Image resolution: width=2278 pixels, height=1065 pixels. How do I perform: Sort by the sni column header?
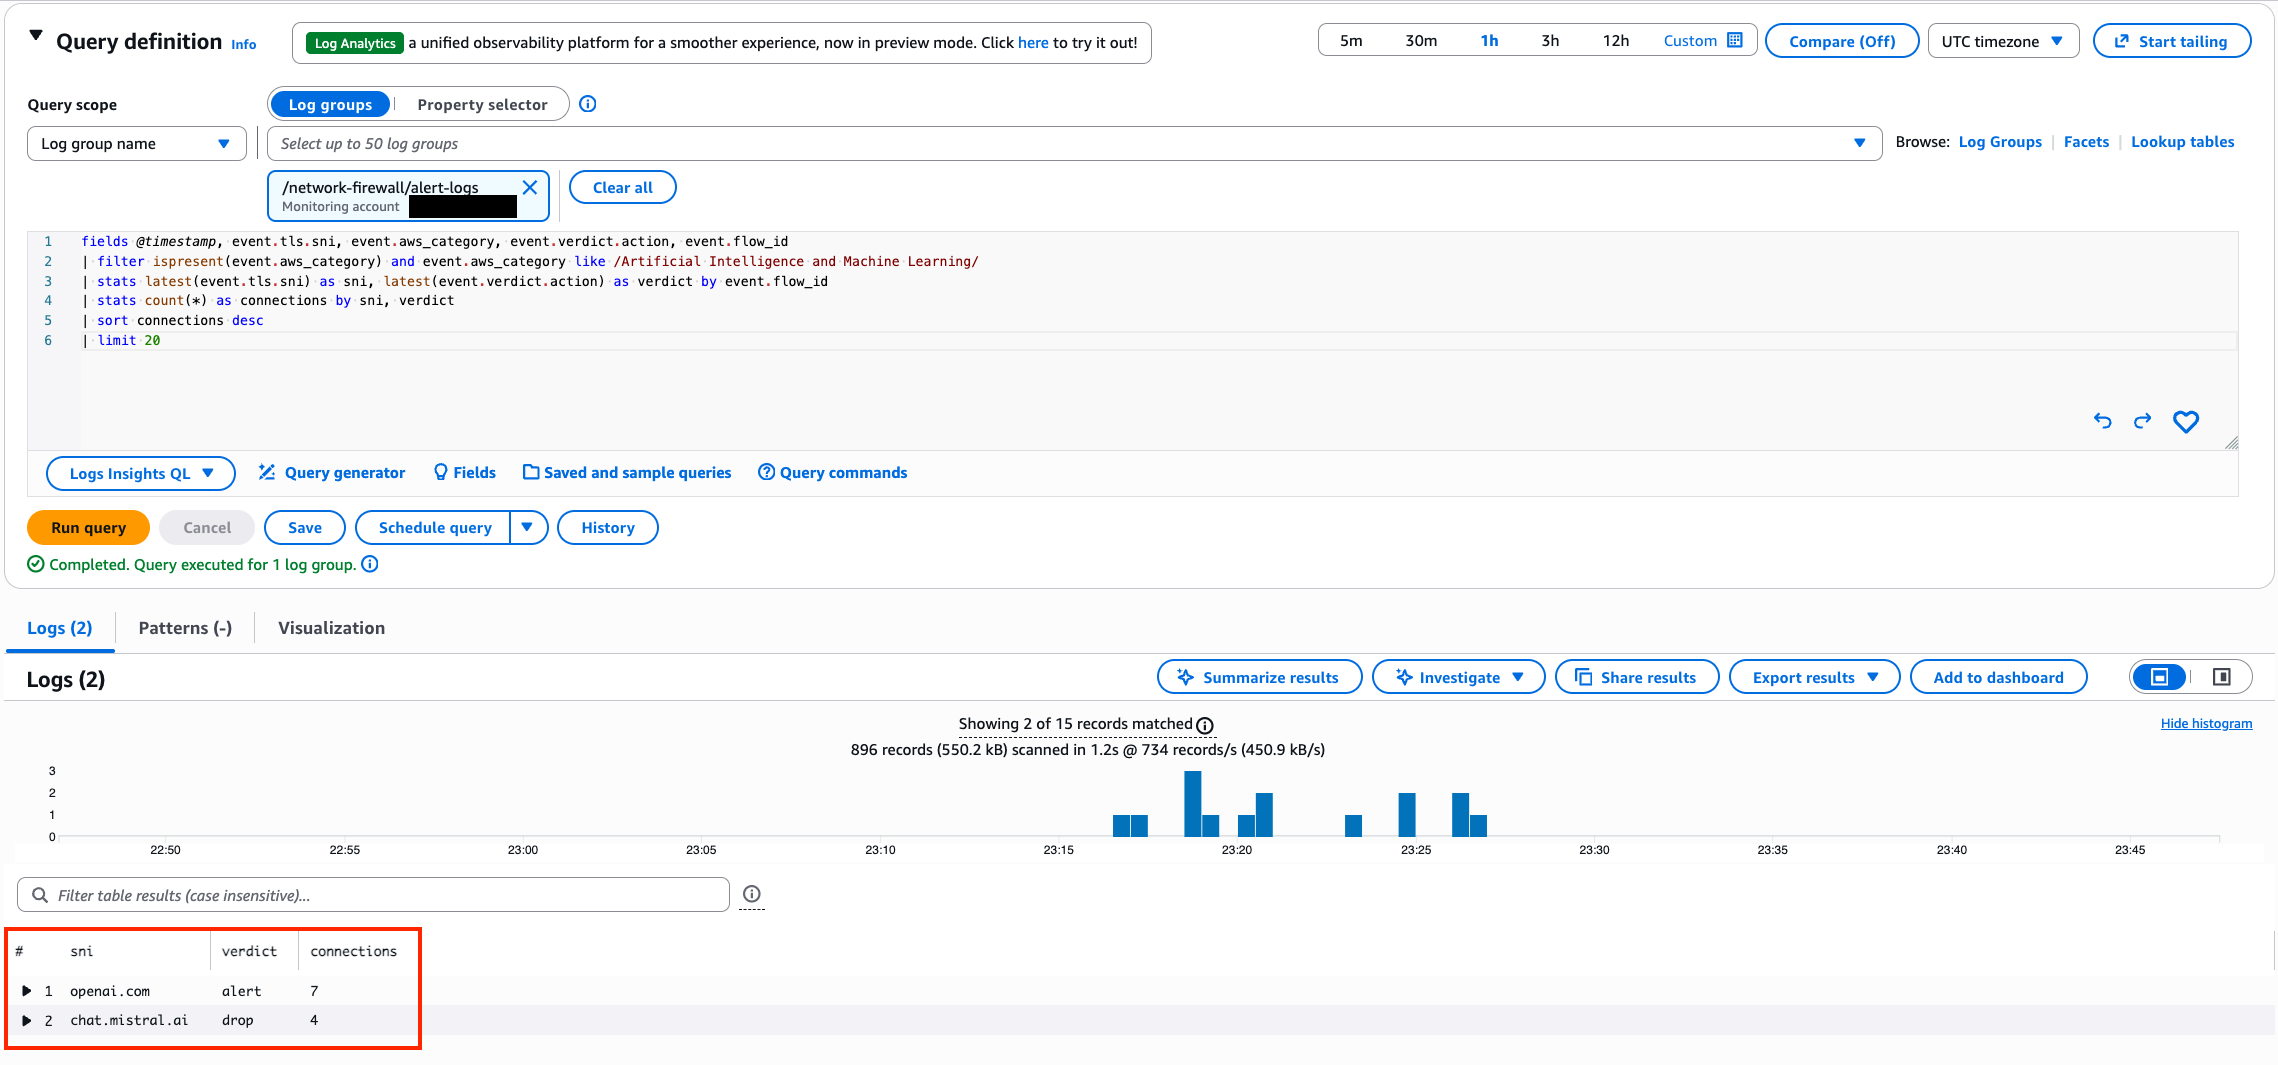(82, 951)
